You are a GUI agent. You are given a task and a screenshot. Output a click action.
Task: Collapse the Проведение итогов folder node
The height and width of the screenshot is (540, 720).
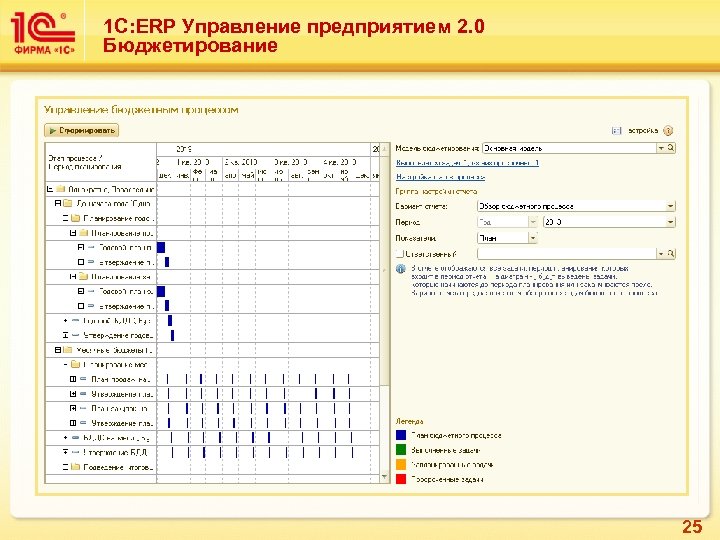(x=65, y=467)
